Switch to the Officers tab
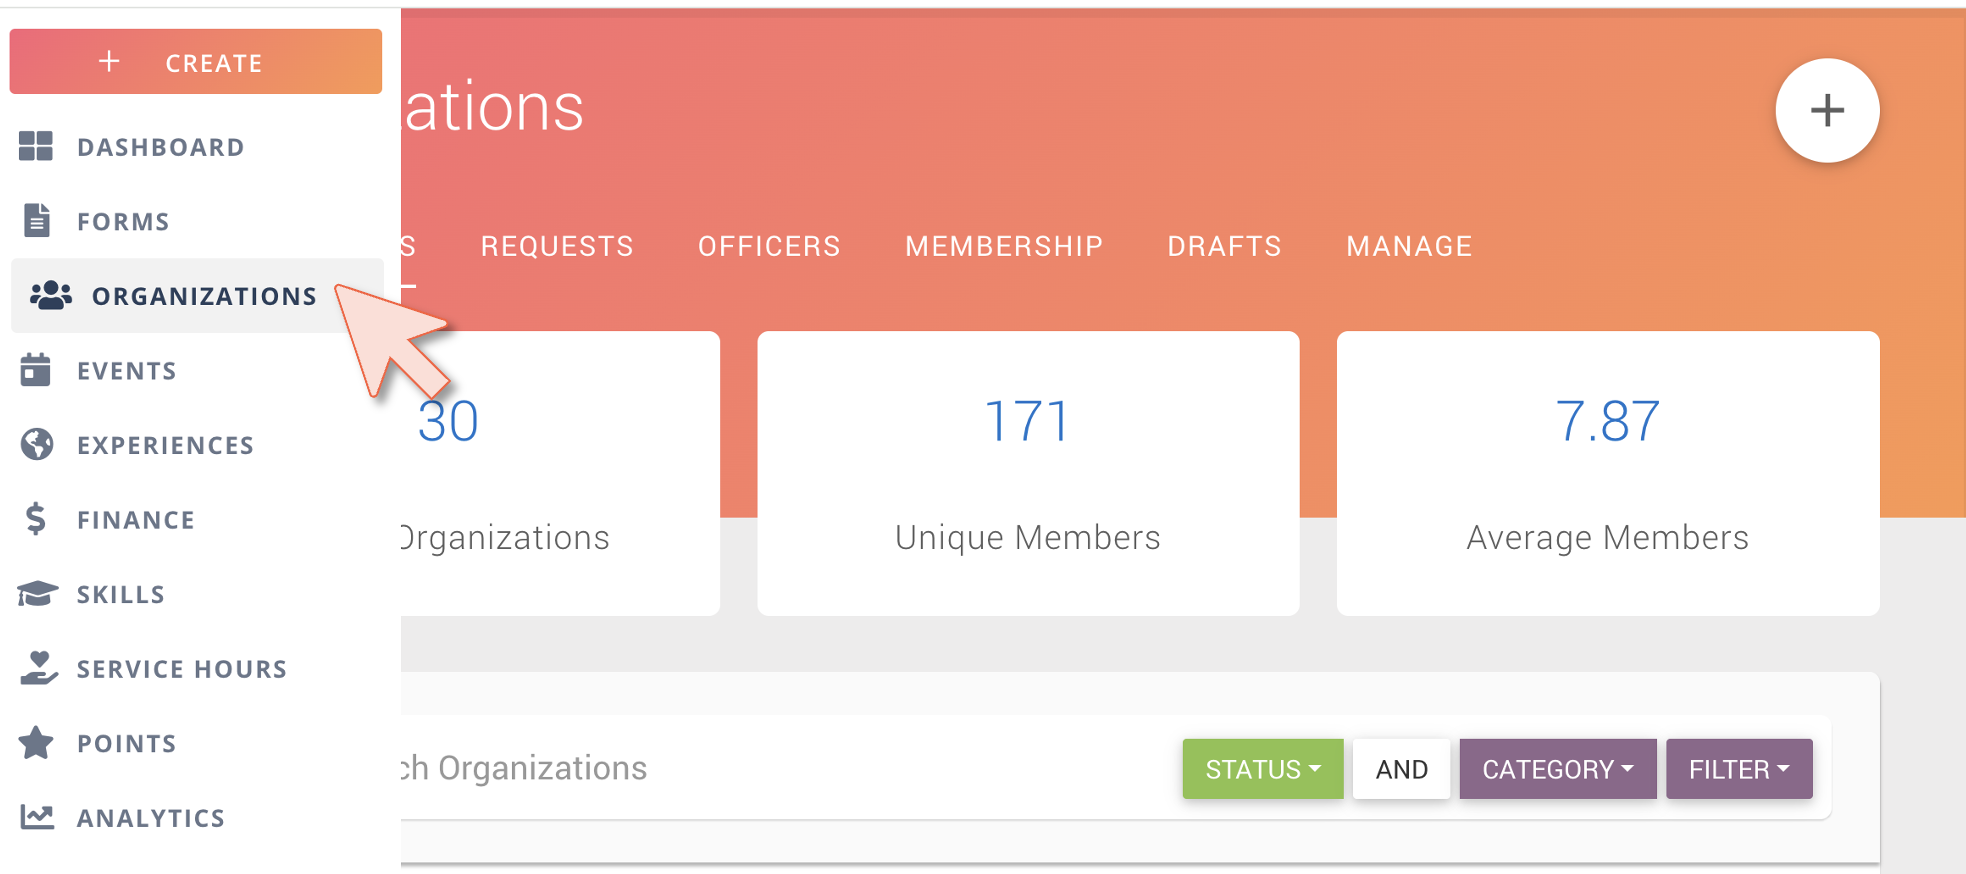Screen dimensions: 1966x874 (769, 246)
